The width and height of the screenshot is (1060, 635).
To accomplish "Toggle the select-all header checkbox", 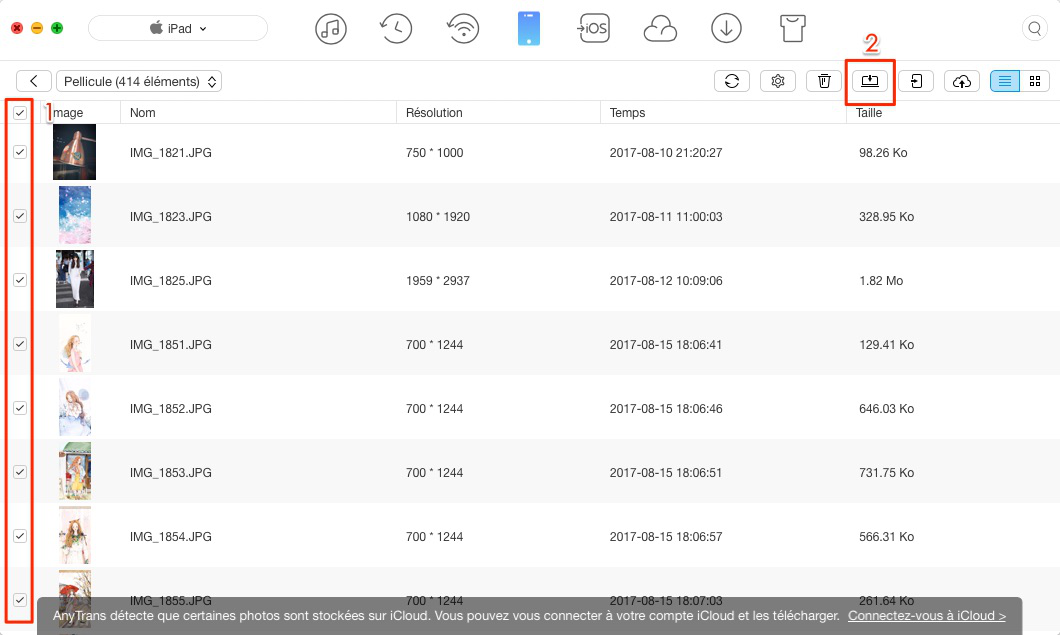I will [20, 112].
